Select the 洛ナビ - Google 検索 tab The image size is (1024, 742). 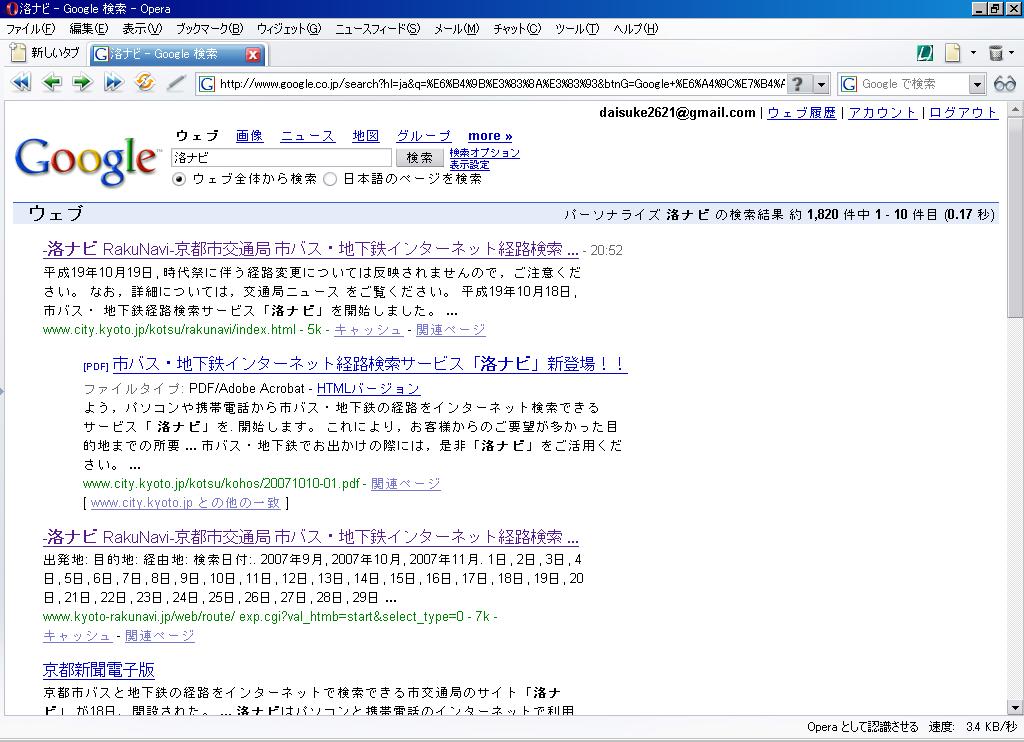pyautogui.click(x=167, y=54)
